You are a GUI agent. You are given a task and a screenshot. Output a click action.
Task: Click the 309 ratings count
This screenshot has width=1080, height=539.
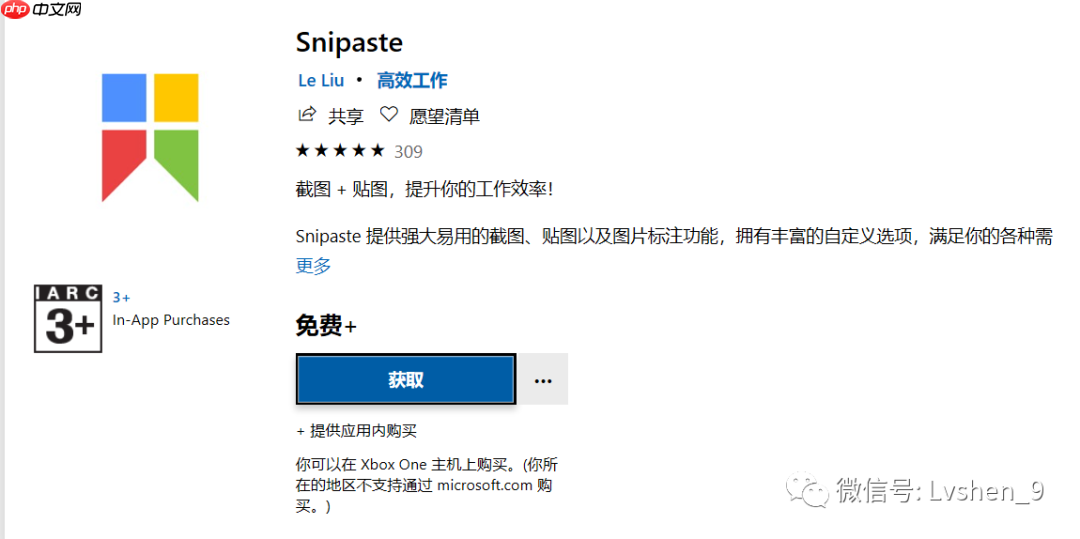coord(408,151)
